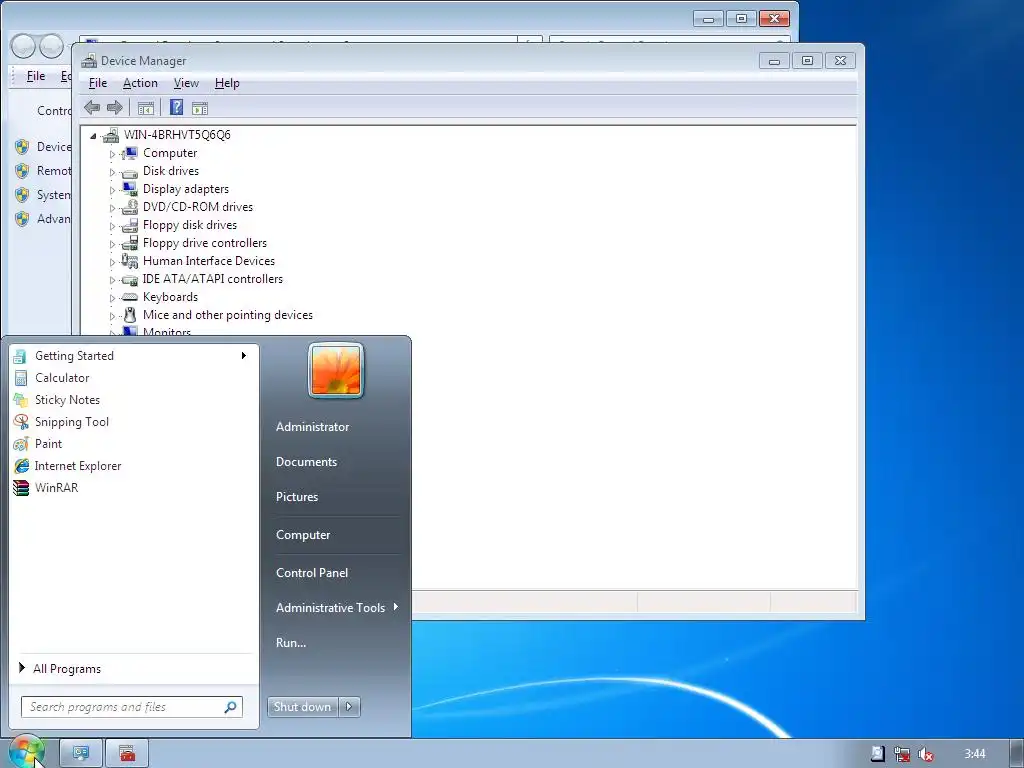Open the View menu in Device Manager
The image size is (1024, 768).
click(x=186, y=83)
